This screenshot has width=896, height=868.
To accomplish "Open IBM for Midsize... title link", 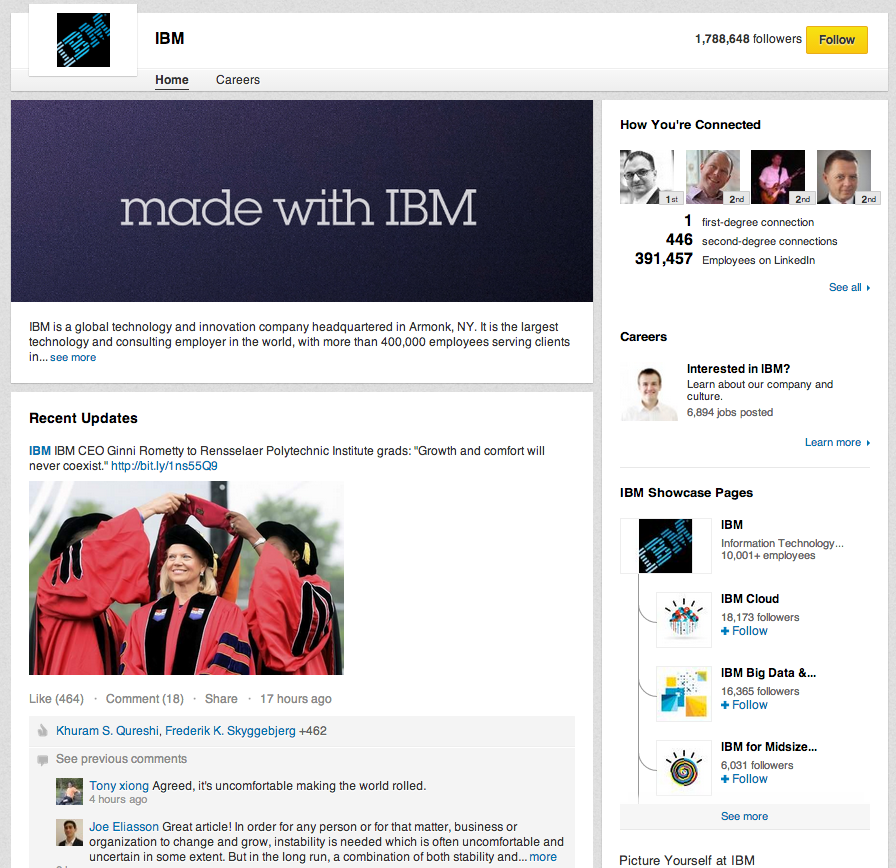I will click(x=769, y=747).
